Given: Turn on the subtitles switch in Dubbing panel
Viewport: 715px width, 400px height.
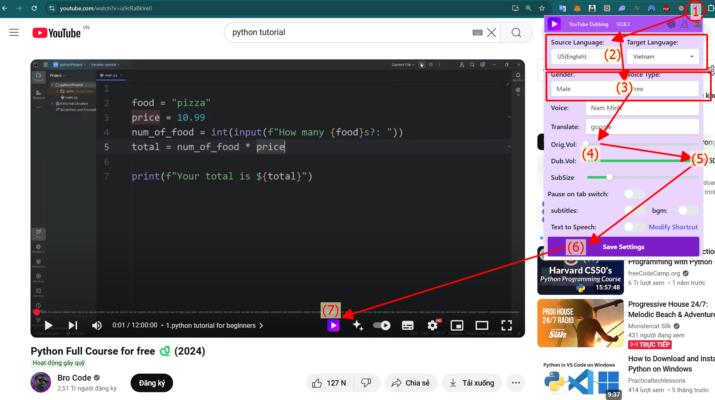Looking at the screenshot, I should point(634,210).
